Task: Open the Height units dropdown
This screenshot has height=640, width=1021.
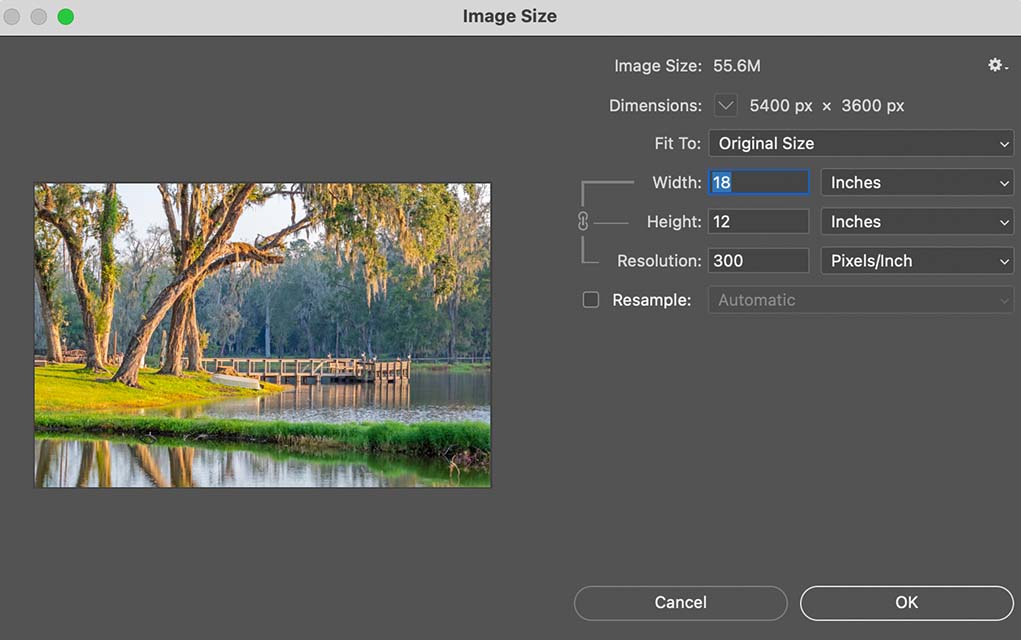Action: click(x=915, y=221)
